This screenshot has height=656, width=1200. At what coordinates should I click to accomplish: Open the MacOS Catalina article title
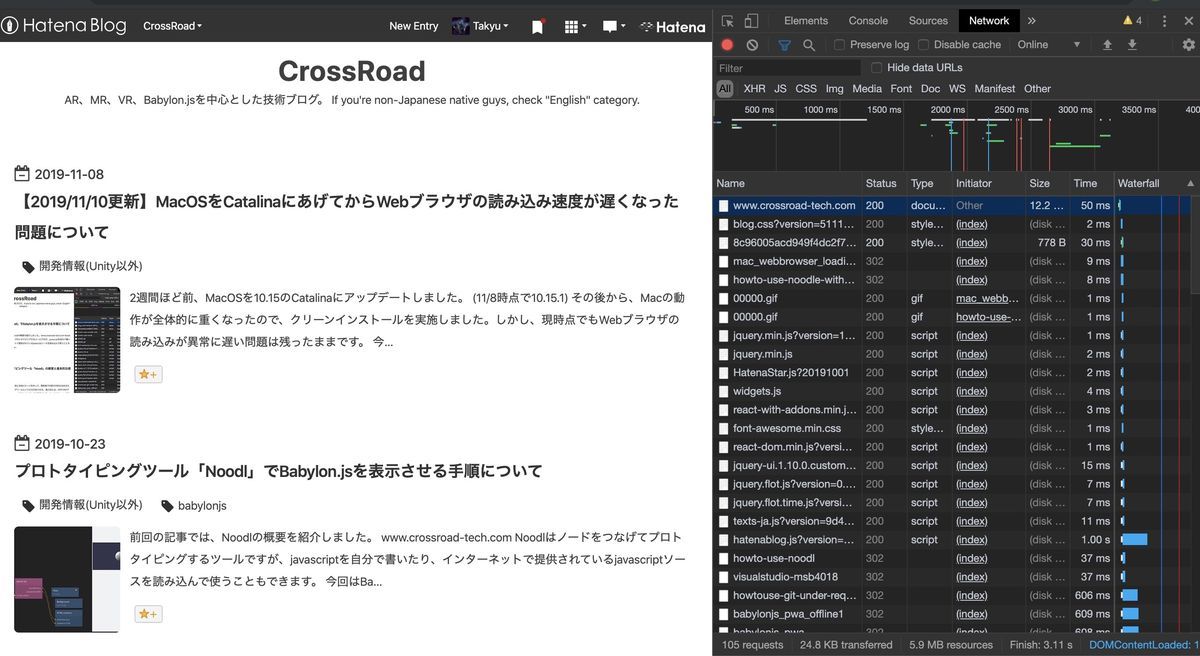[x=347, y=217]
